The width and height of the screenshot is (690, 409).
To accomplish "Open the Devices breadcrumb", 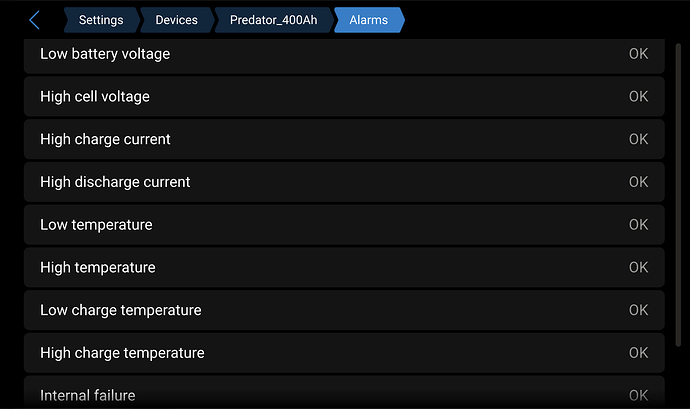I will tap(176, 20).
